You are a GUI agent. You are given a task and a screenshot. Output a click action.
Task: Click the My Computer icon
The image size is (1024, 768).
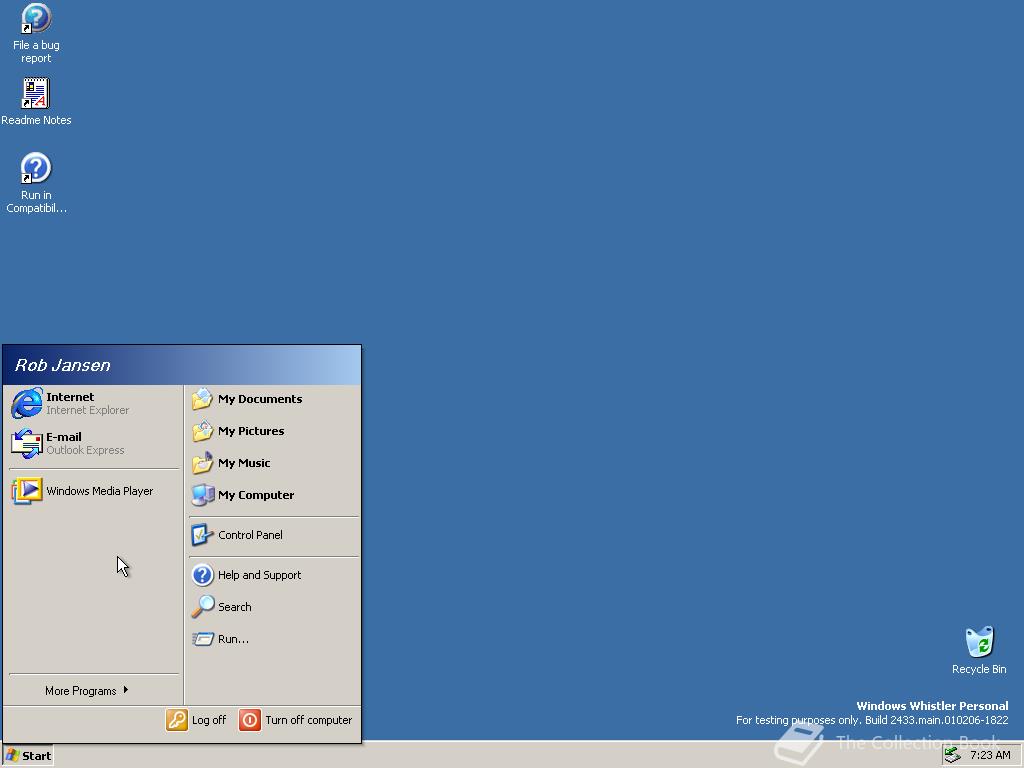pyautogui.click(x=202, y=495)
